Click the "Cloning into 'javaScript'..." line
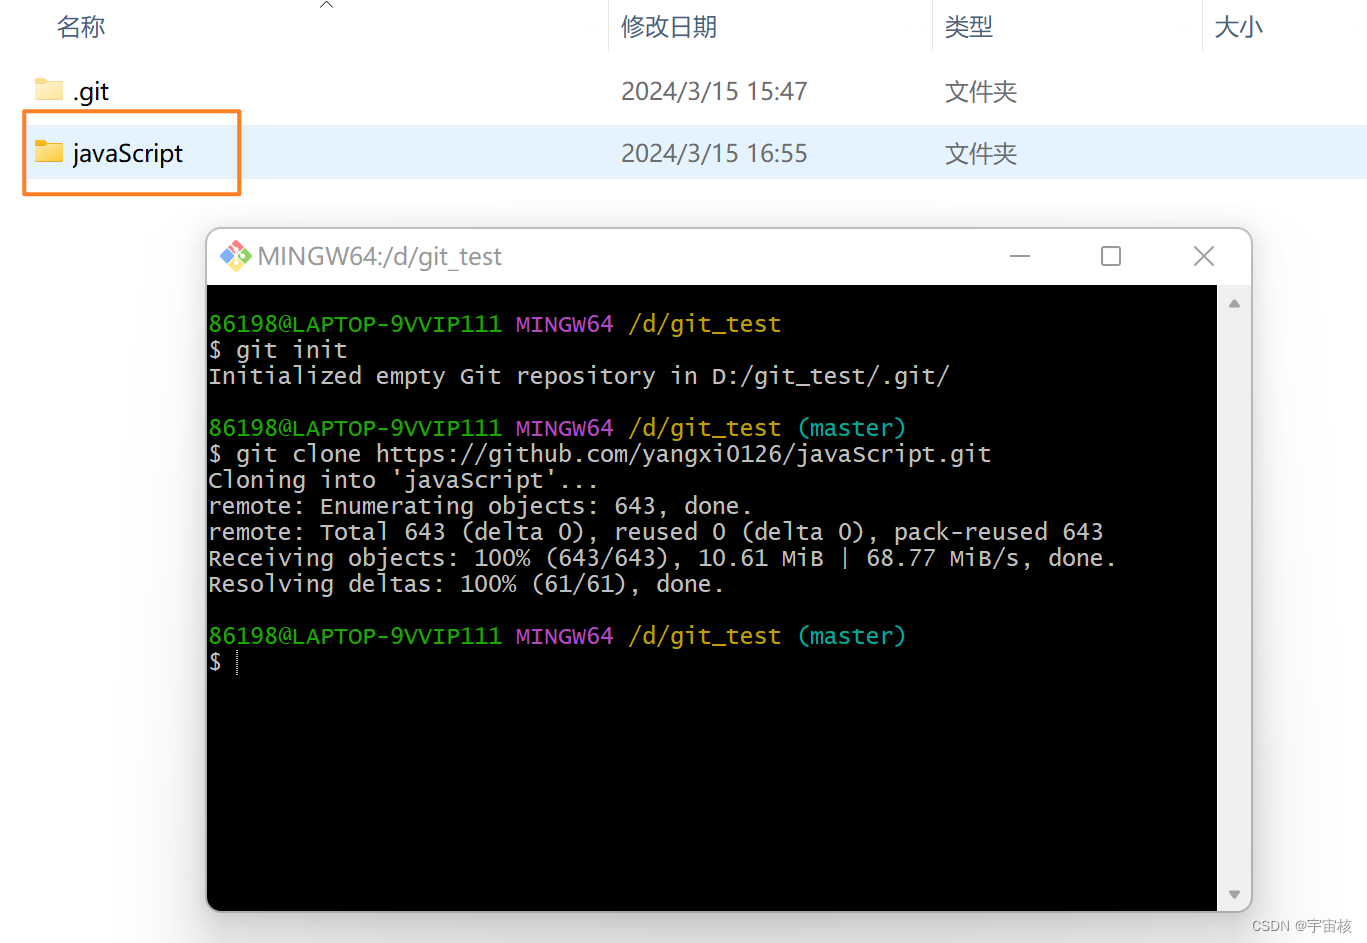Image resolution: width=1367 pixels, height=943 pixels. pos(403,480)
